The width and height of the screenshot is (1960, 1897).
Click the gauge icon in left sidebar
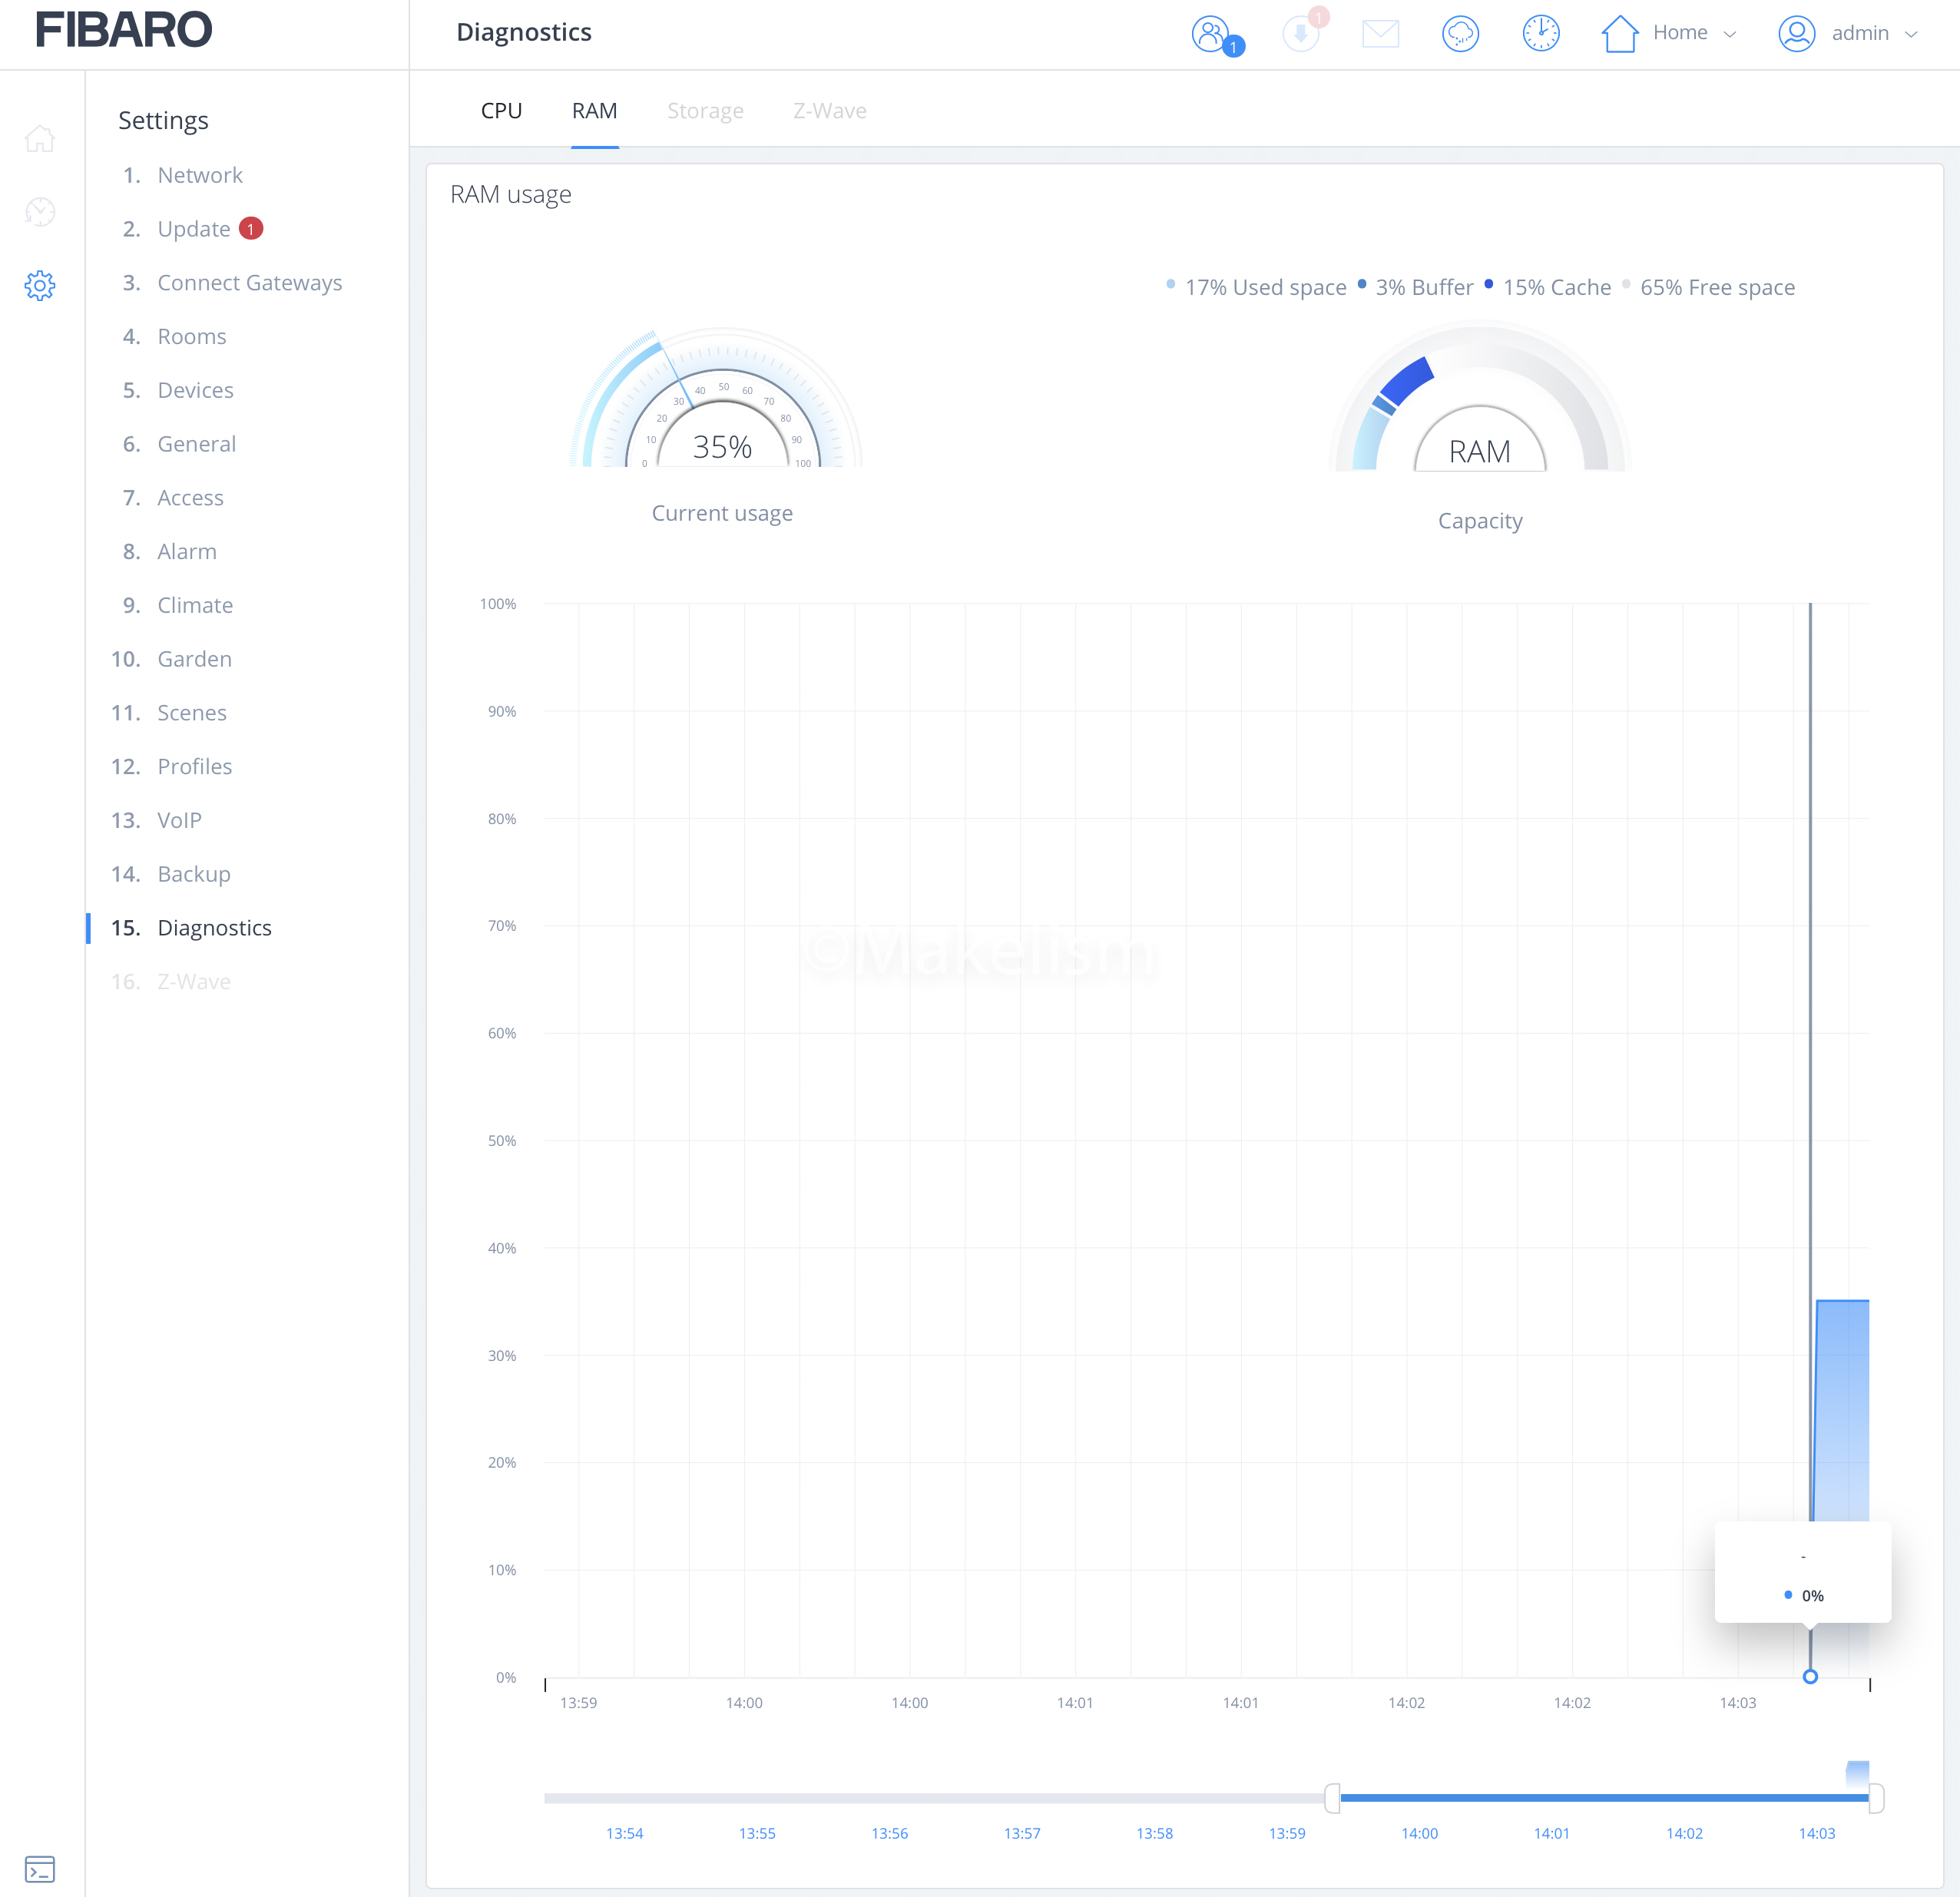point(40,212)
